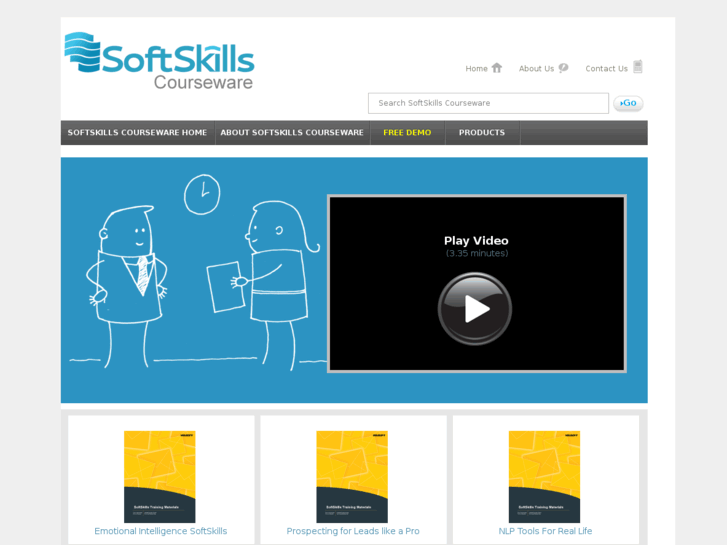
Task: Open the Emotional Intelligence SoftSkills link
Action: pyautogui.click(x=160, y=531)
